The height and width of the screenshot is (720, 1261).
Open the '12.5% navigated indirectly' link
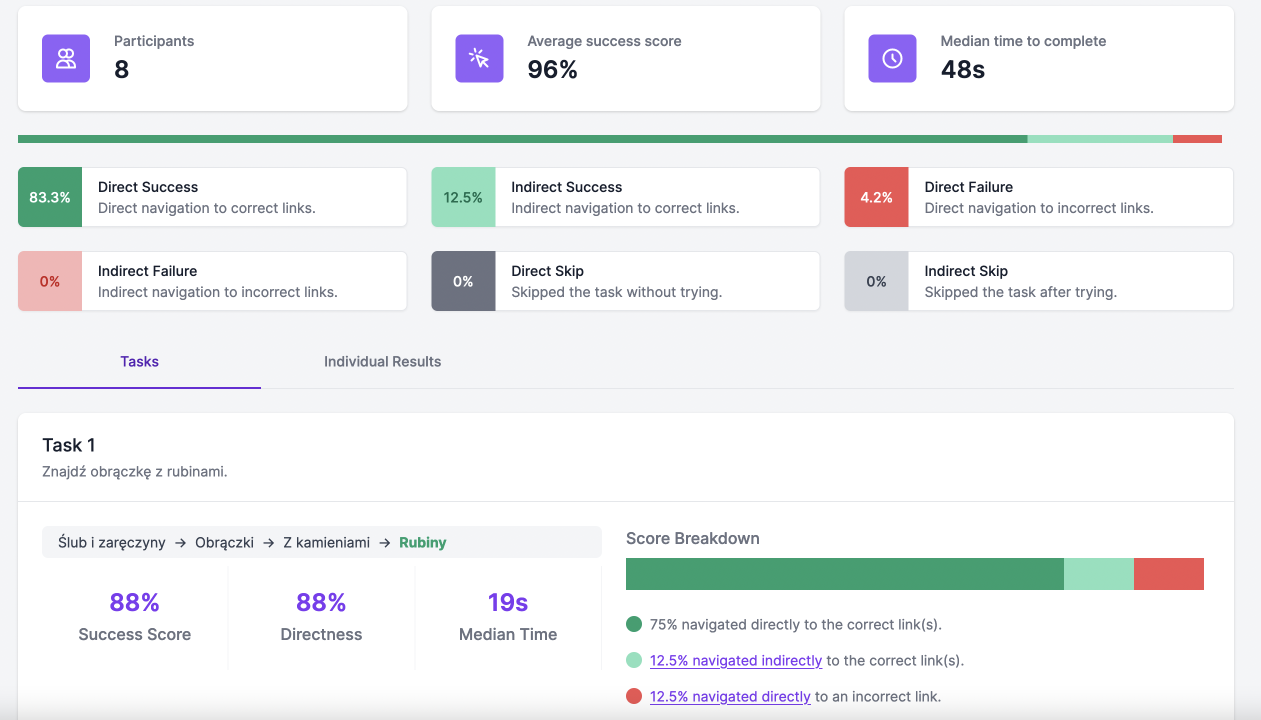tap(736, 660)
